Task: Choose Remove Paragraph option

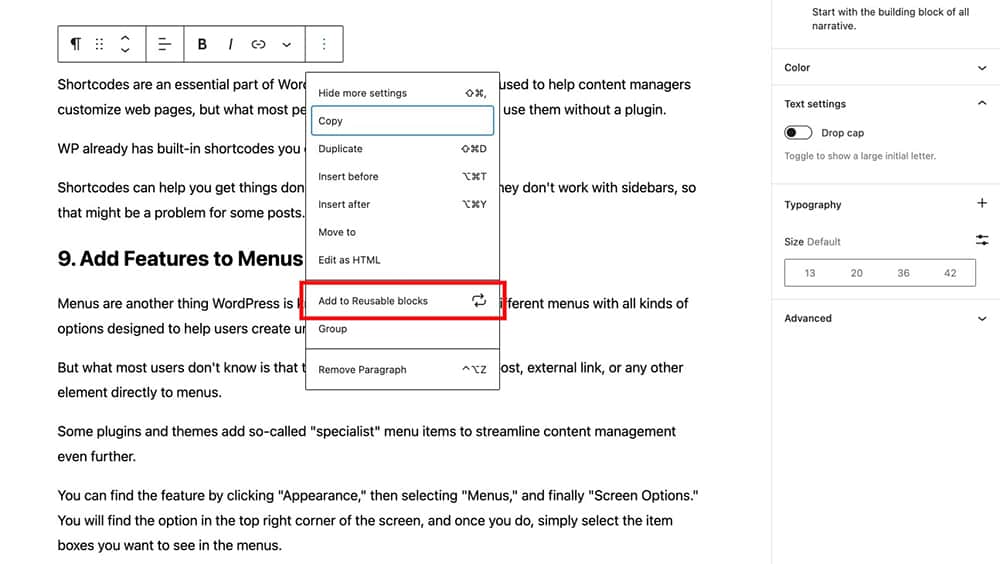Action: point(402,369)
